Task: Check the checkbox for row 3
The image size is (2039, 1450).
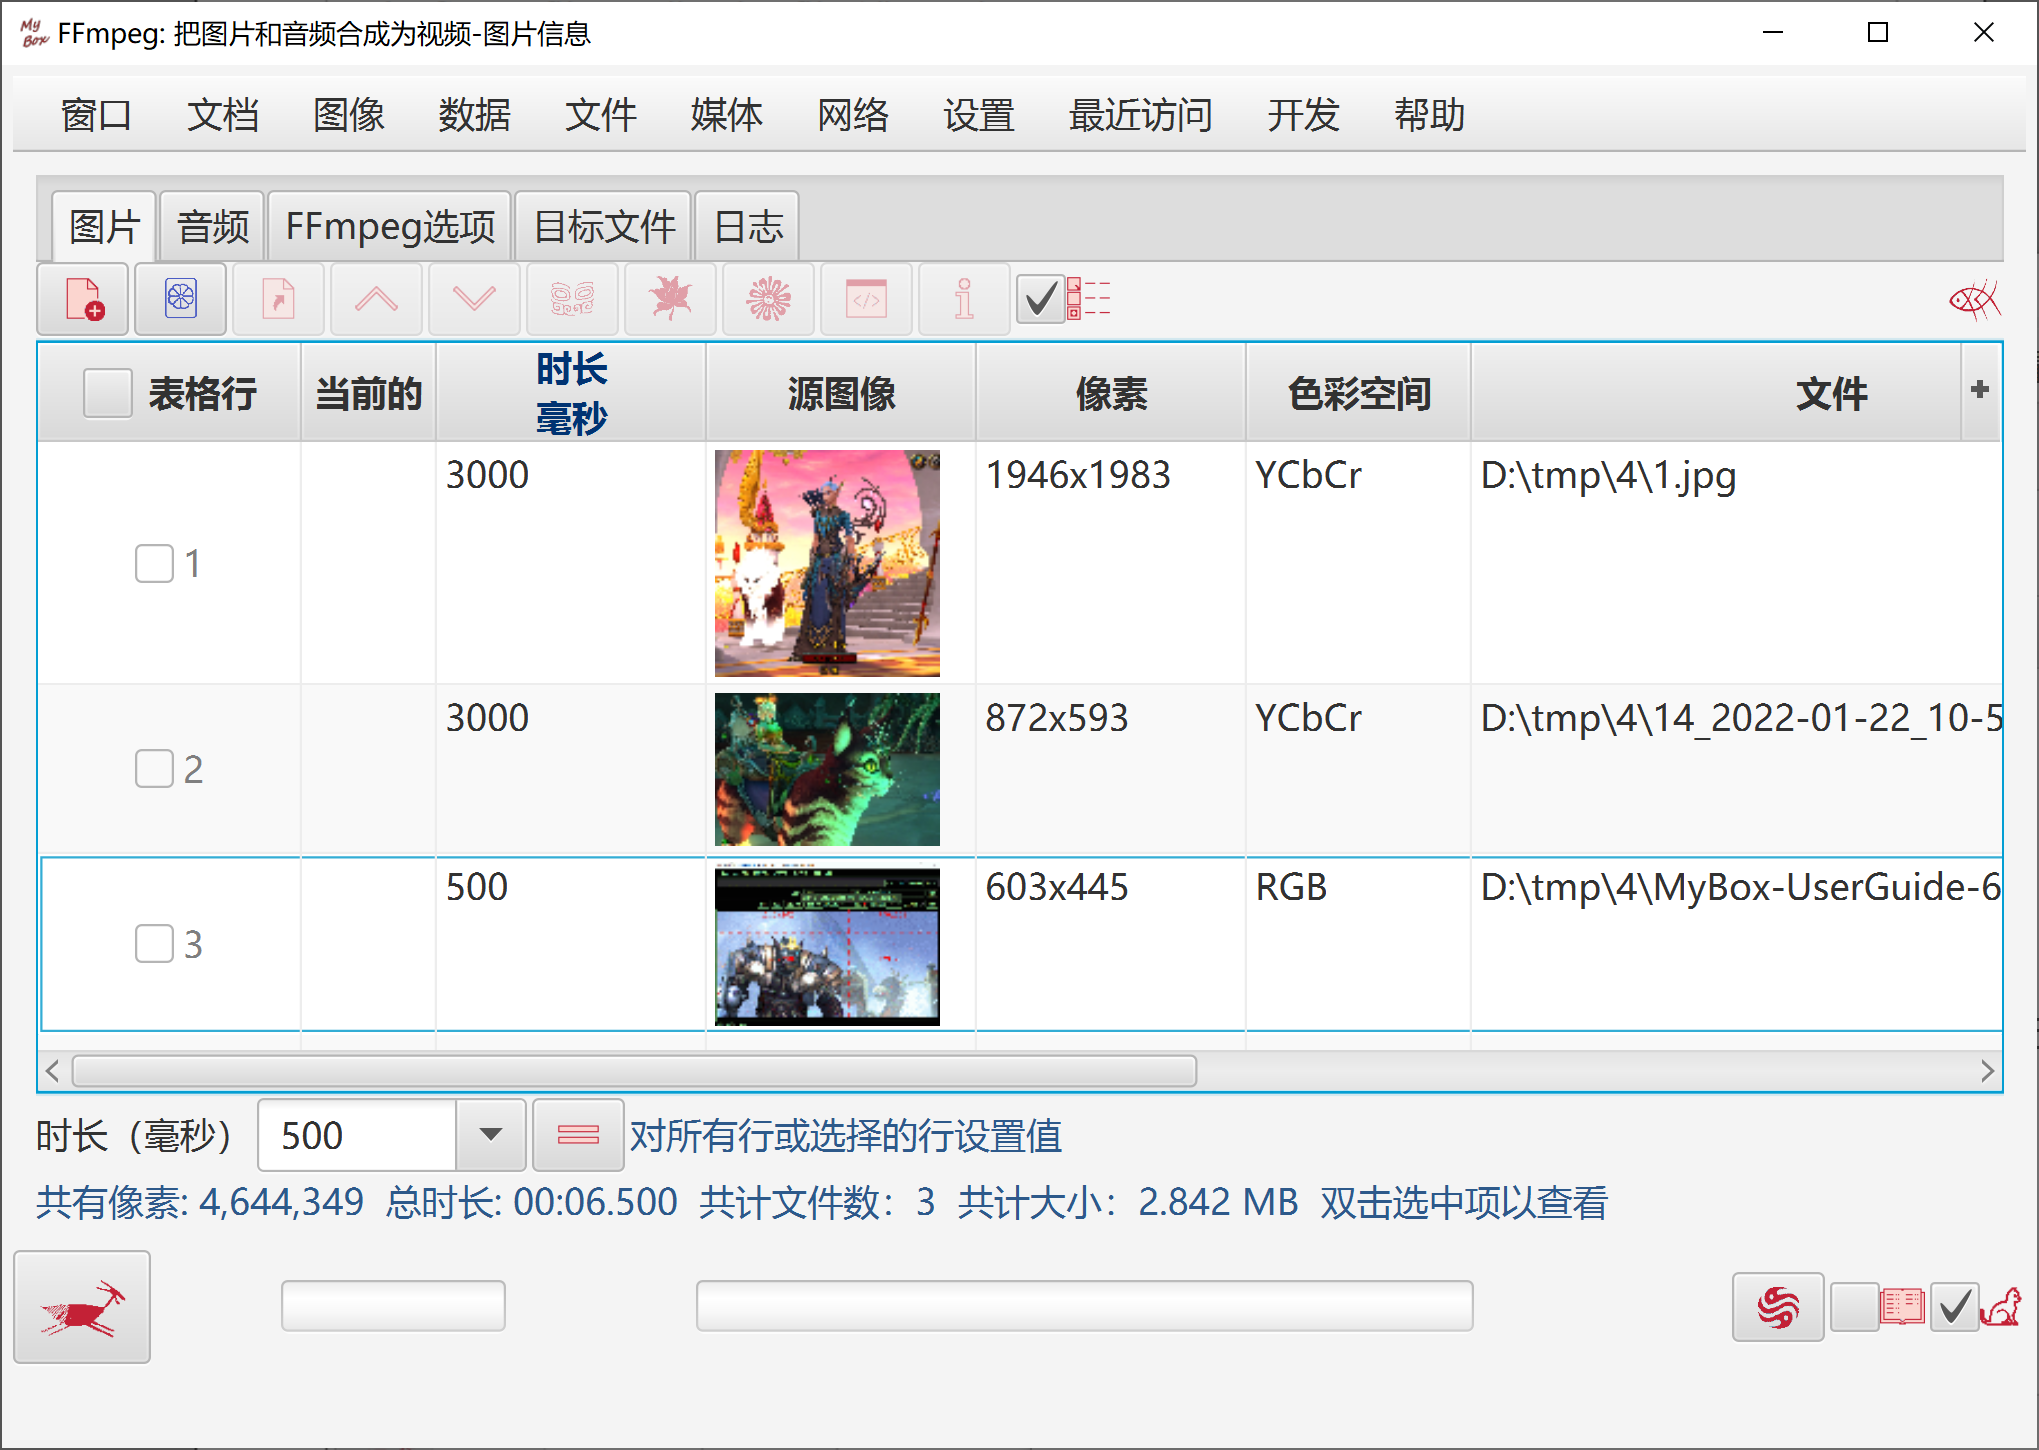Action: (154, 943)
